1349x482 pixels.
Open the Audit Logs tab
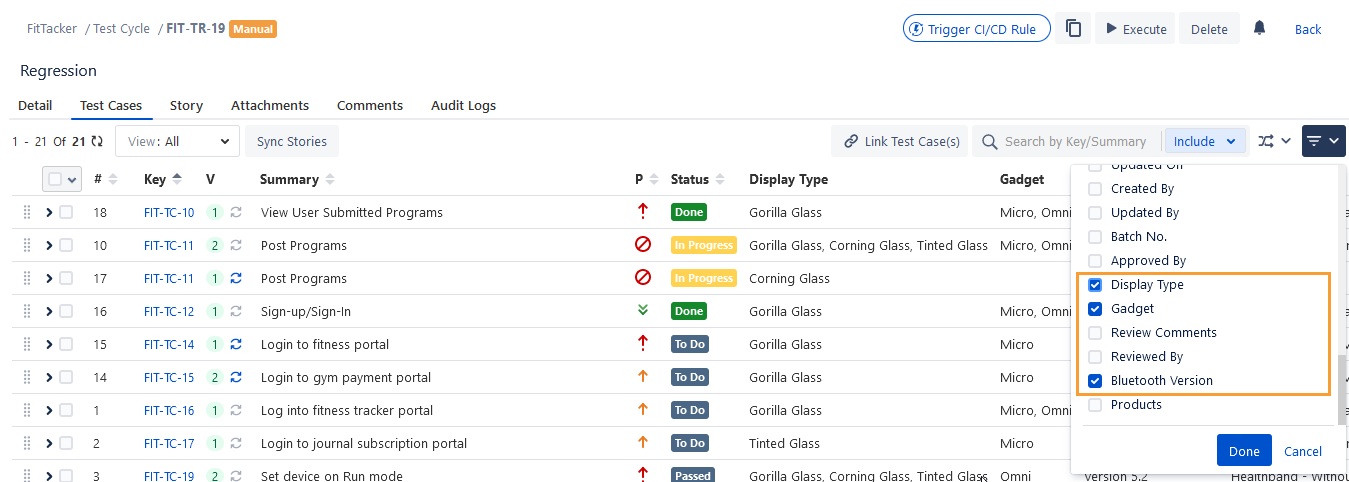(x=463, y=105)
